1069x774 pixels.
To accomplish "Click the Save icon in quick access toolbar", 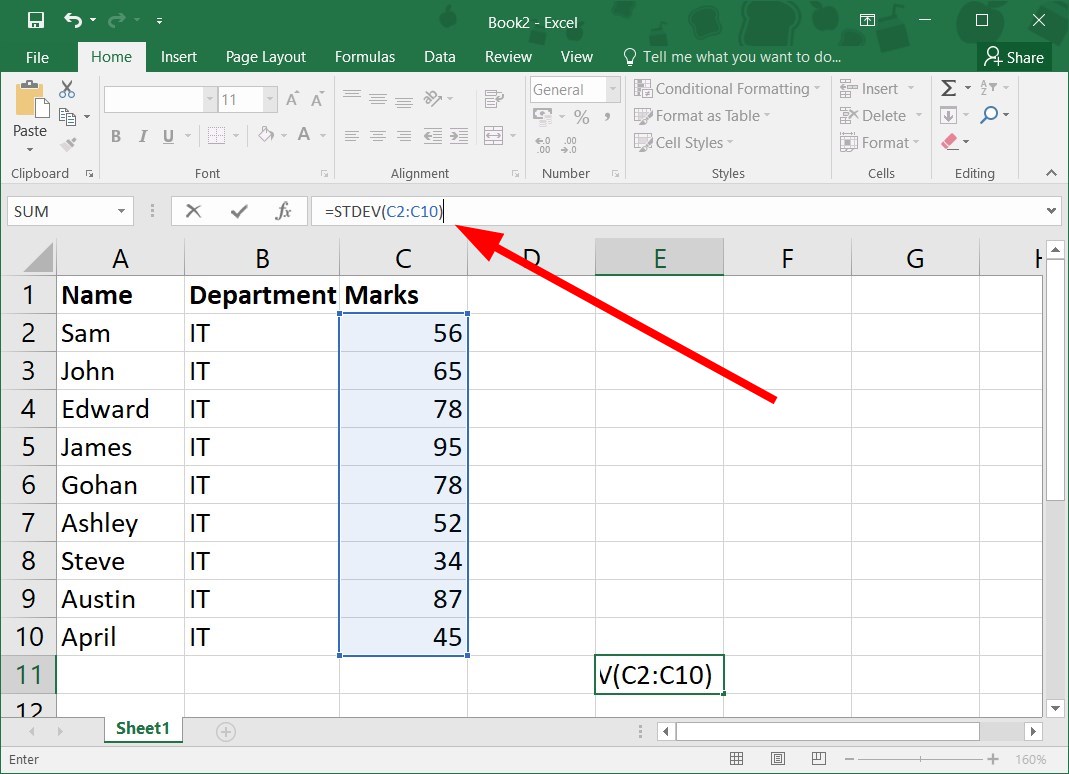I will 35,20.
